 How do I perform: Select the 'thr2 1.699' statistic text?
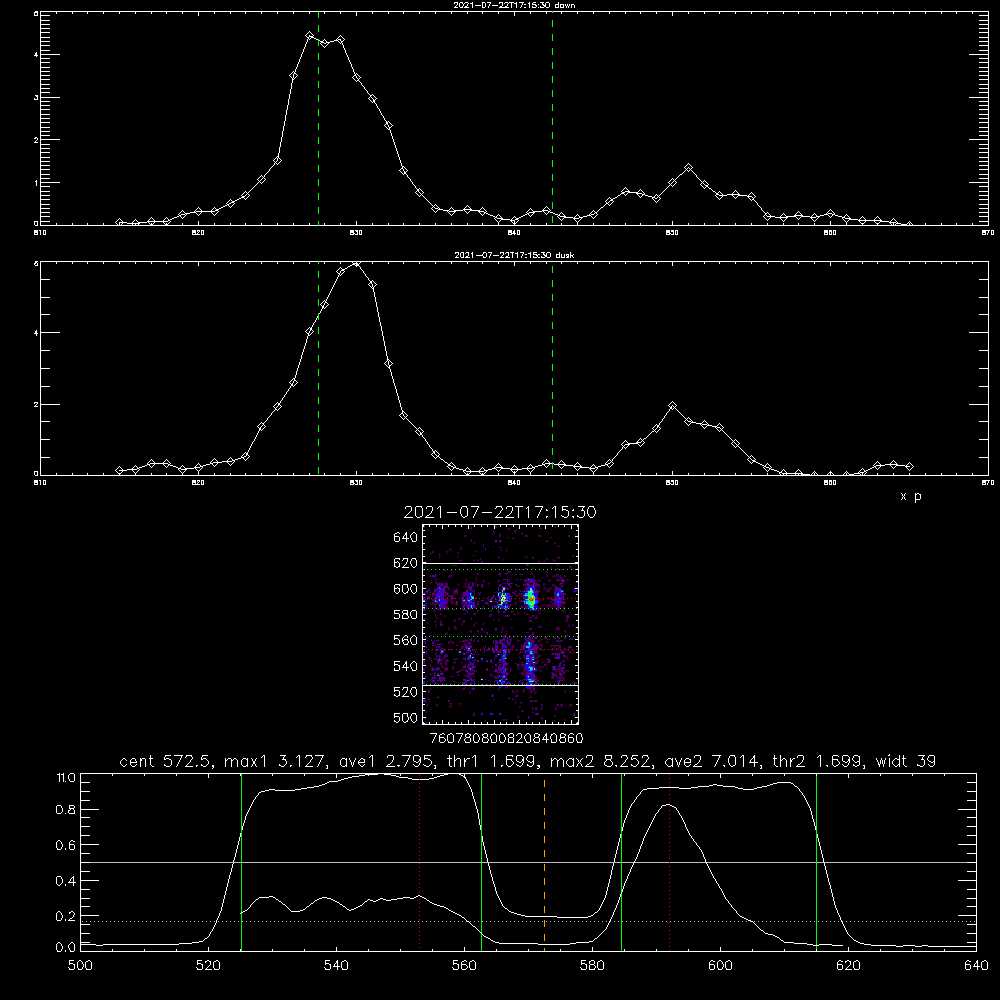click(x=818, y=761)
